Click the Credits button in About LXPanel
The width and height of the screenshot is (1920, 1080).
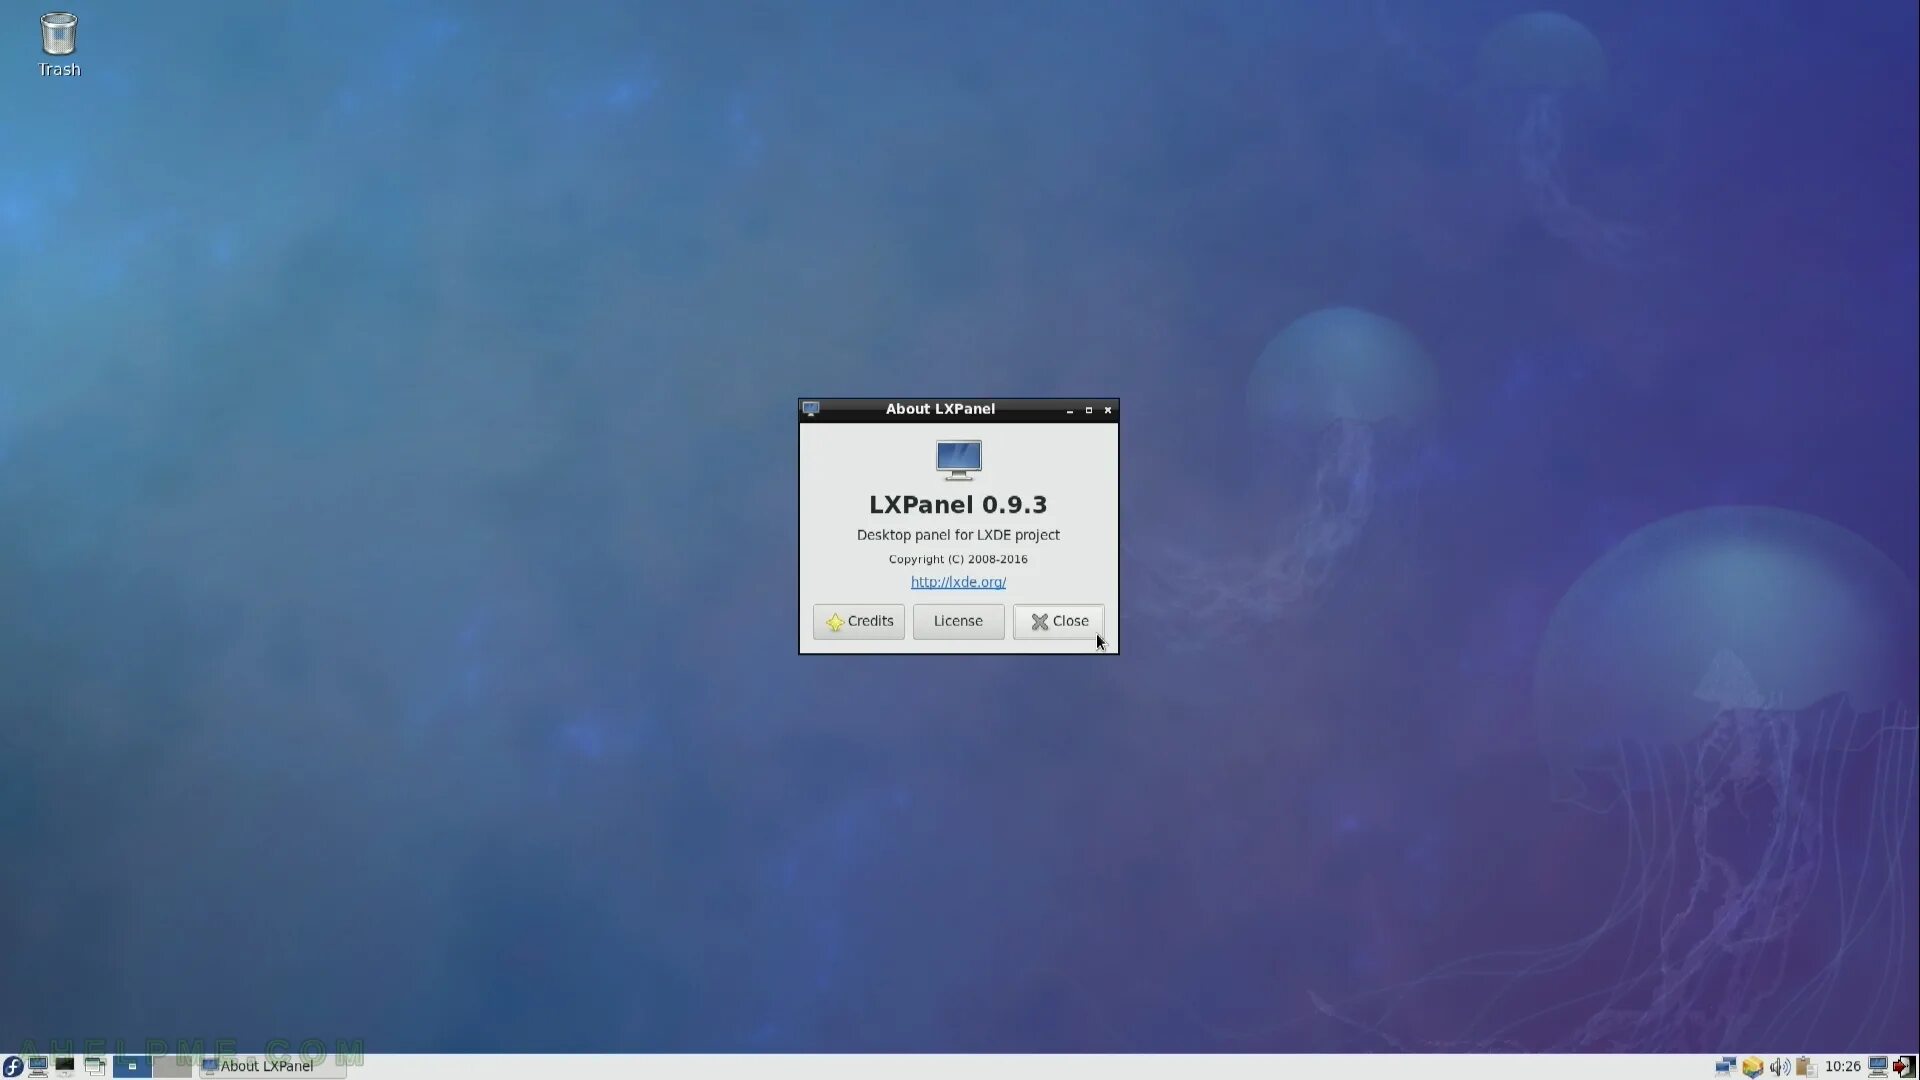[x=858, y=621]
